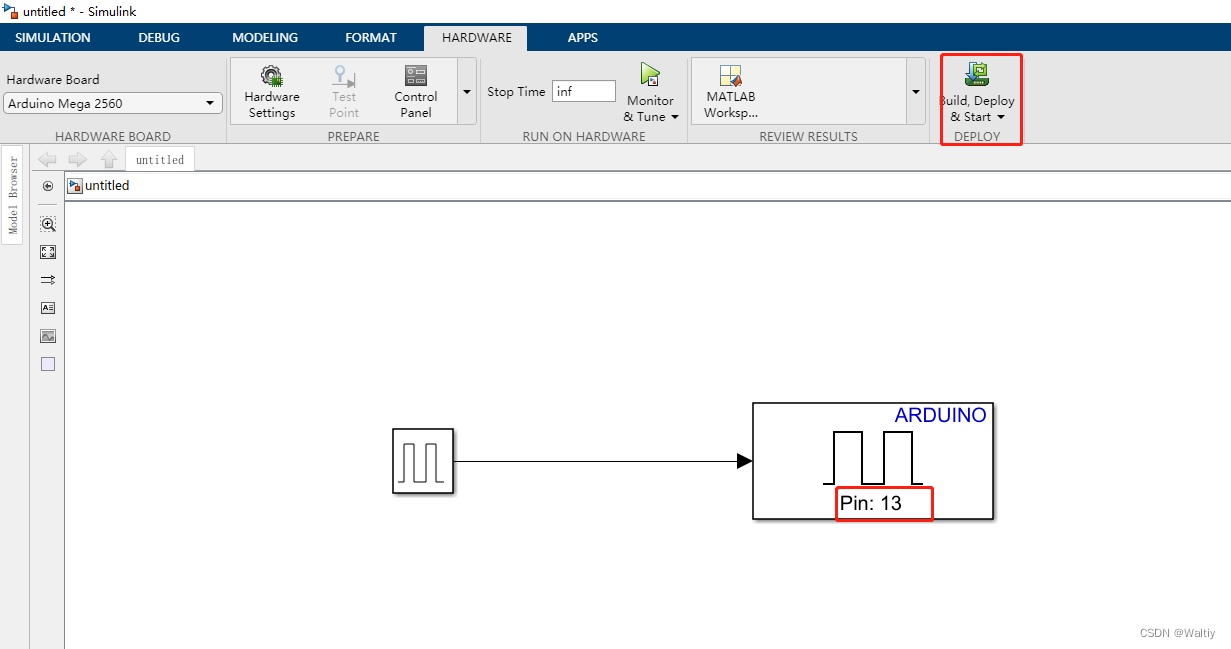Insert an image from the palette
Viewport: 1231px width, 649px height.
48,336
